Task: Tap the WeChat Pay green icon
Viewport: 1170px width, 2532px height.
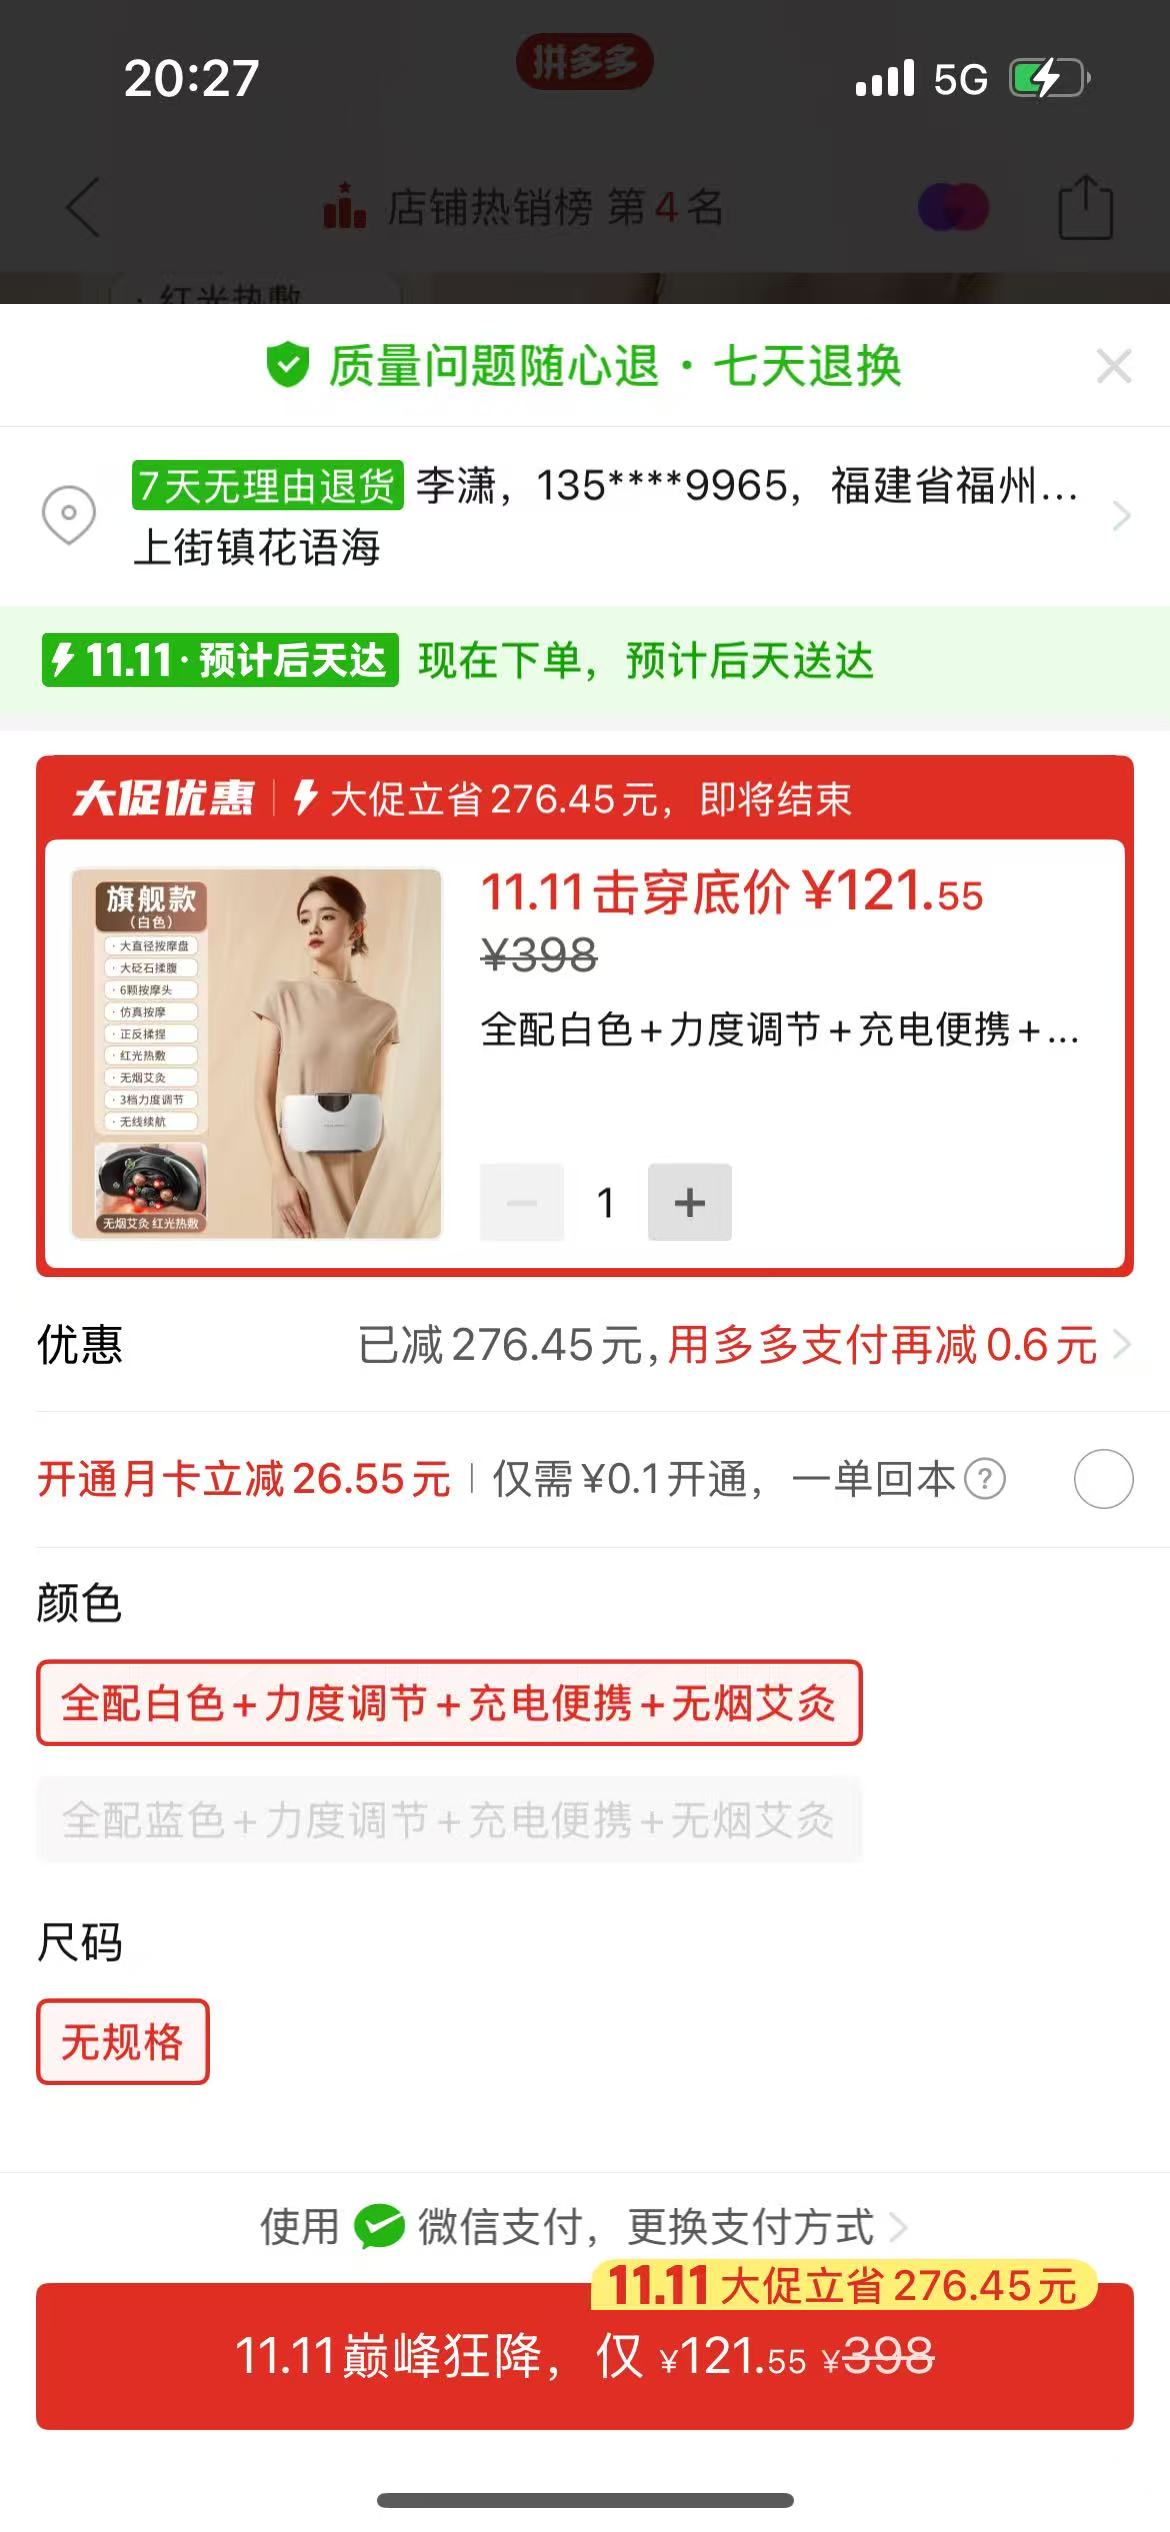Action: [x=379, y=2227]
